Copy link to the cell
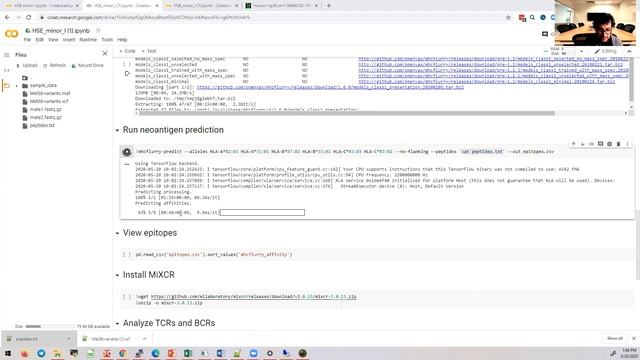 click(591, 144)
